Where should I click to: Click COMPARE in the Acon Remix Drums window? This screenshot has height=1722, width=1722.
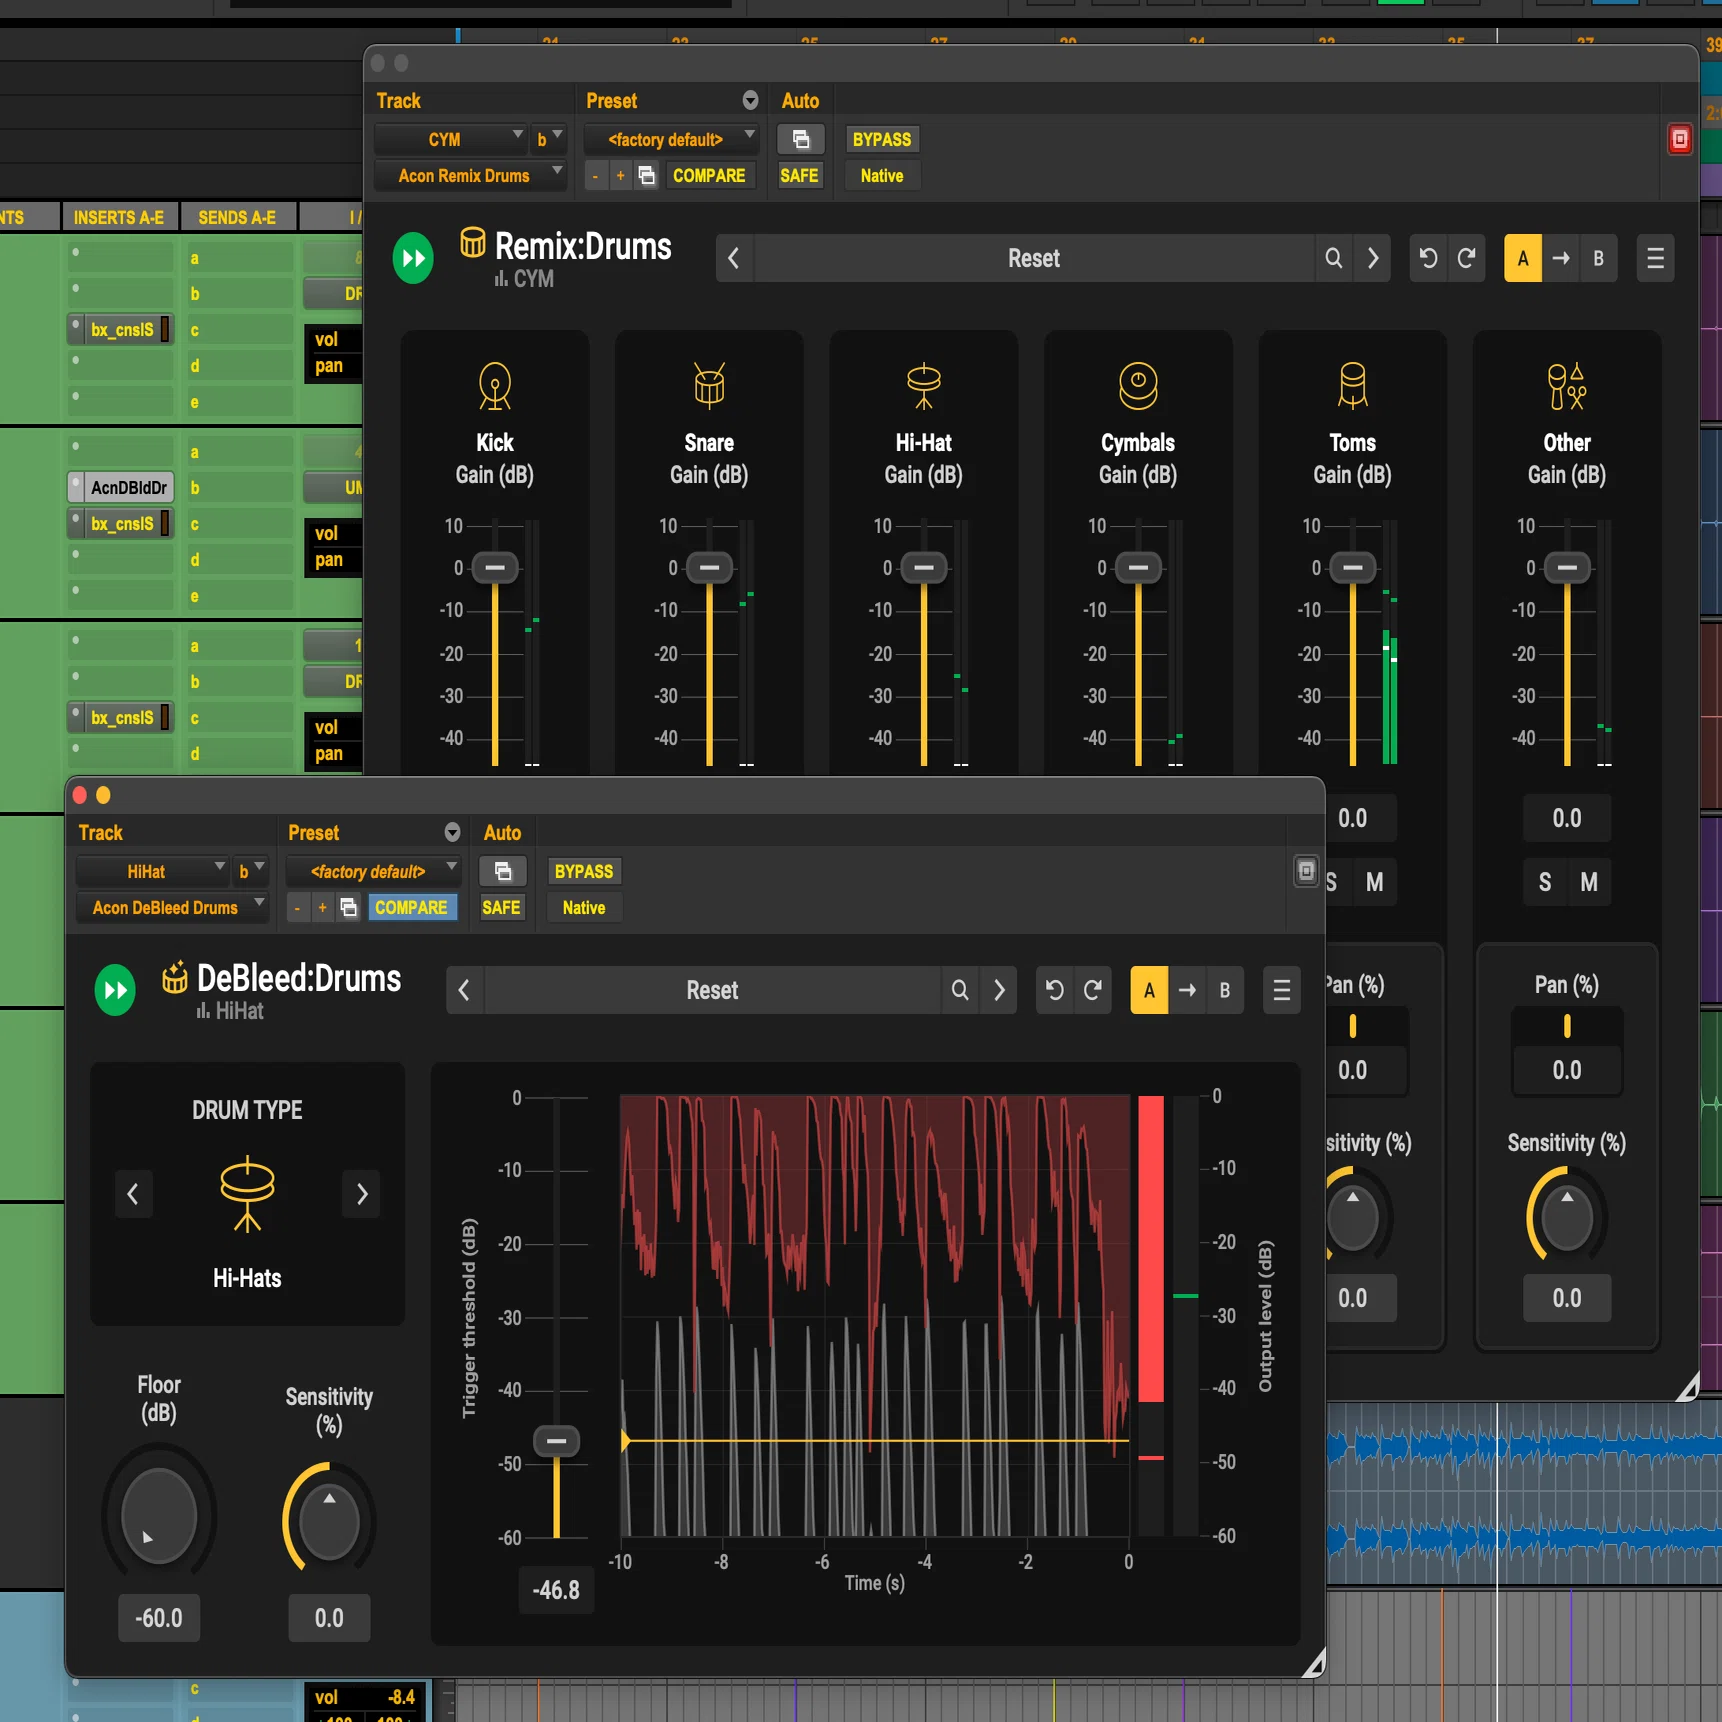(709, 175)
